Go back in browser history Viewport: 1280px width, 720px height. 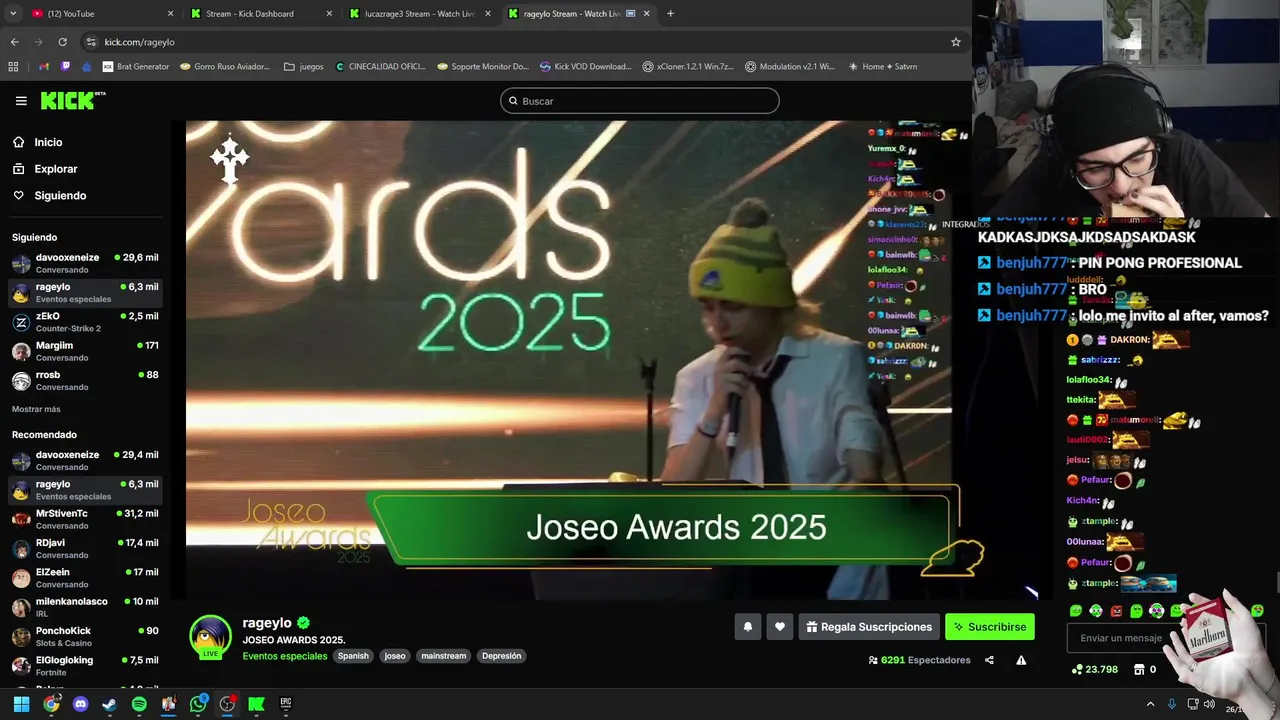pos(14,42)
